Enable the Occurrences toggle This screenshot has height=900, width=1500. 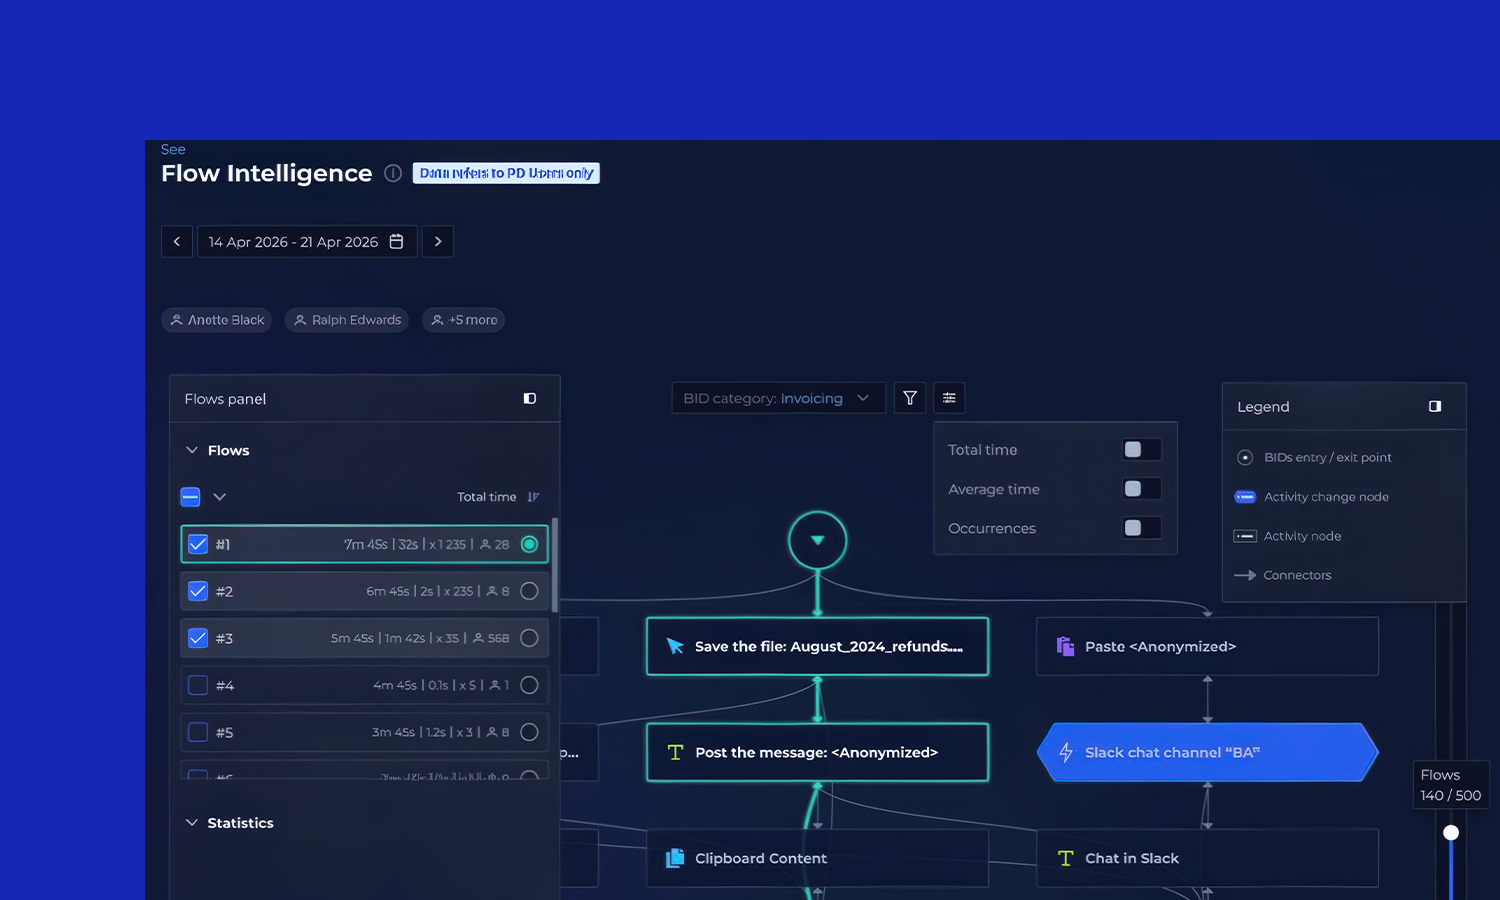(1141, 528)
